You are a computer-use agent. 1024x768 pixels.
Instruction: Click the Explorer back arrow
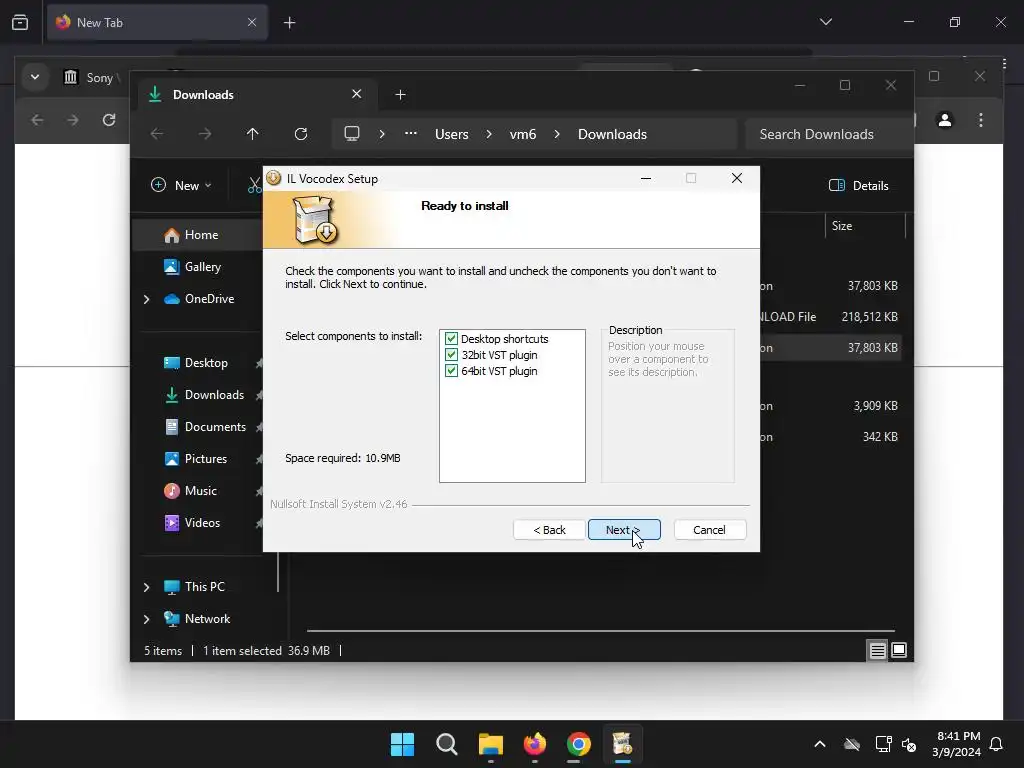coord(157,134)
